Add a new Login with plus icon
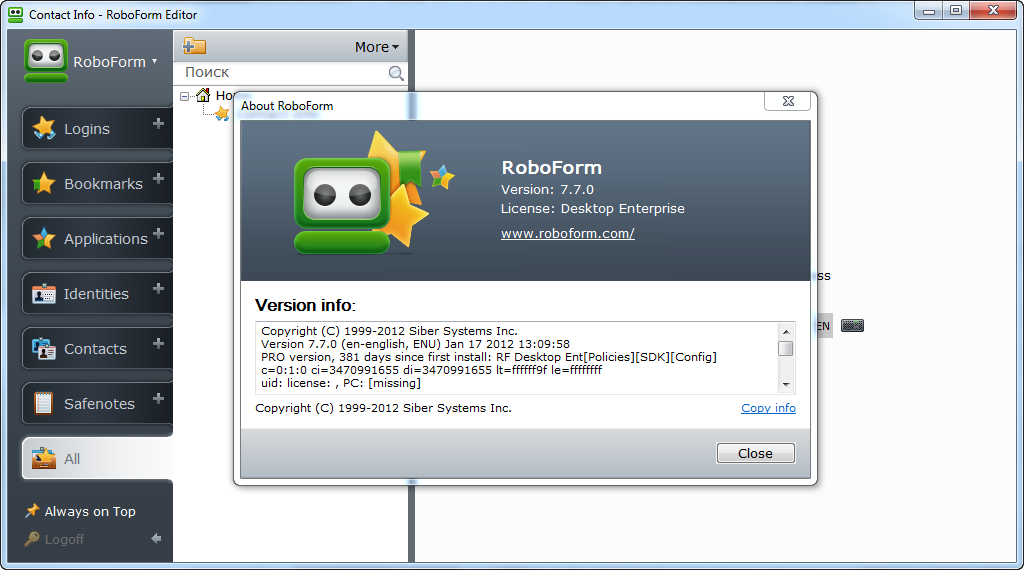Screen dimensions: 1024x570 (158, 123)
